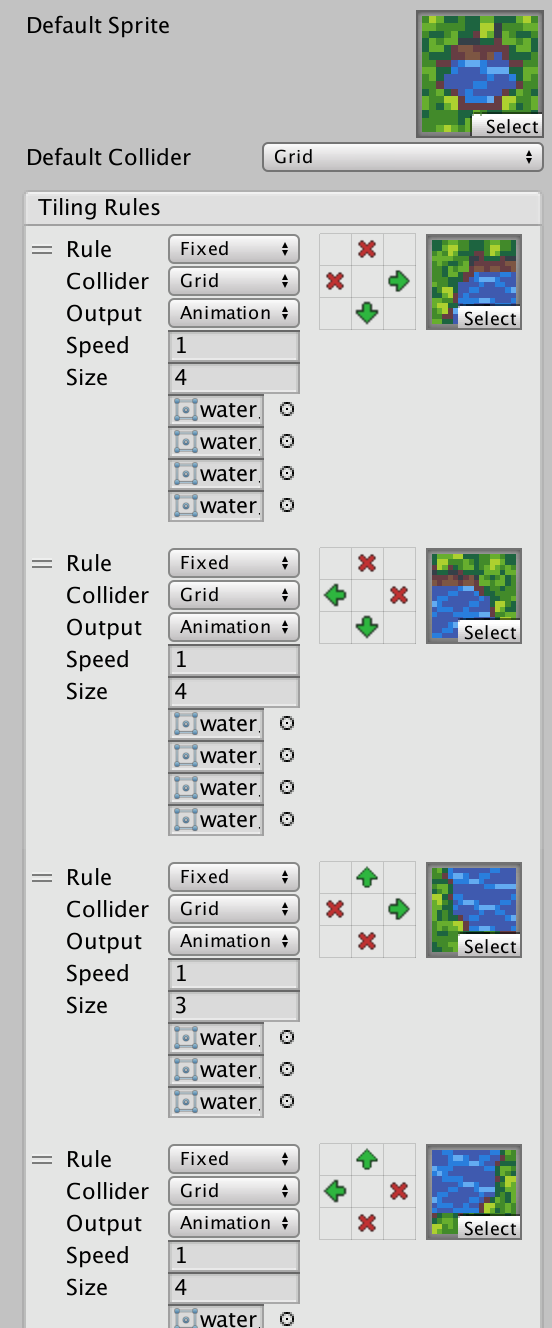Click the red X below center in third rule grid
Screen dimensions: 552x1328
(367, 941)
